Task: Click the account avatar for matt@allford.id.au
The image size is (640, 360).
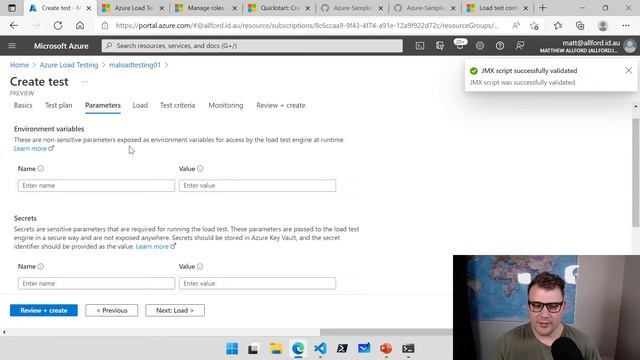Action: pyautogui.click(x=629, y=46)
